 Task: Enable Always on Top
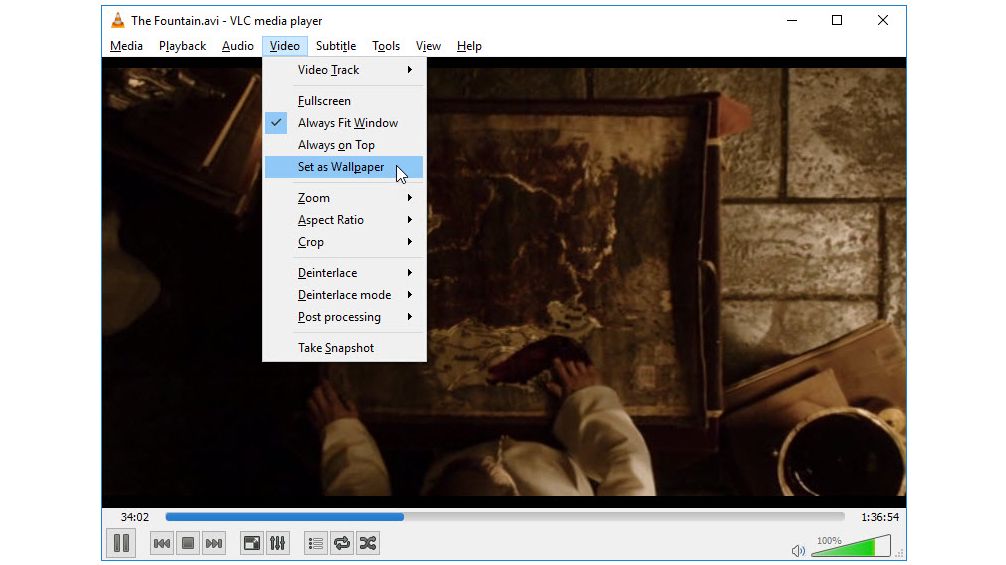tap(344, 145)
